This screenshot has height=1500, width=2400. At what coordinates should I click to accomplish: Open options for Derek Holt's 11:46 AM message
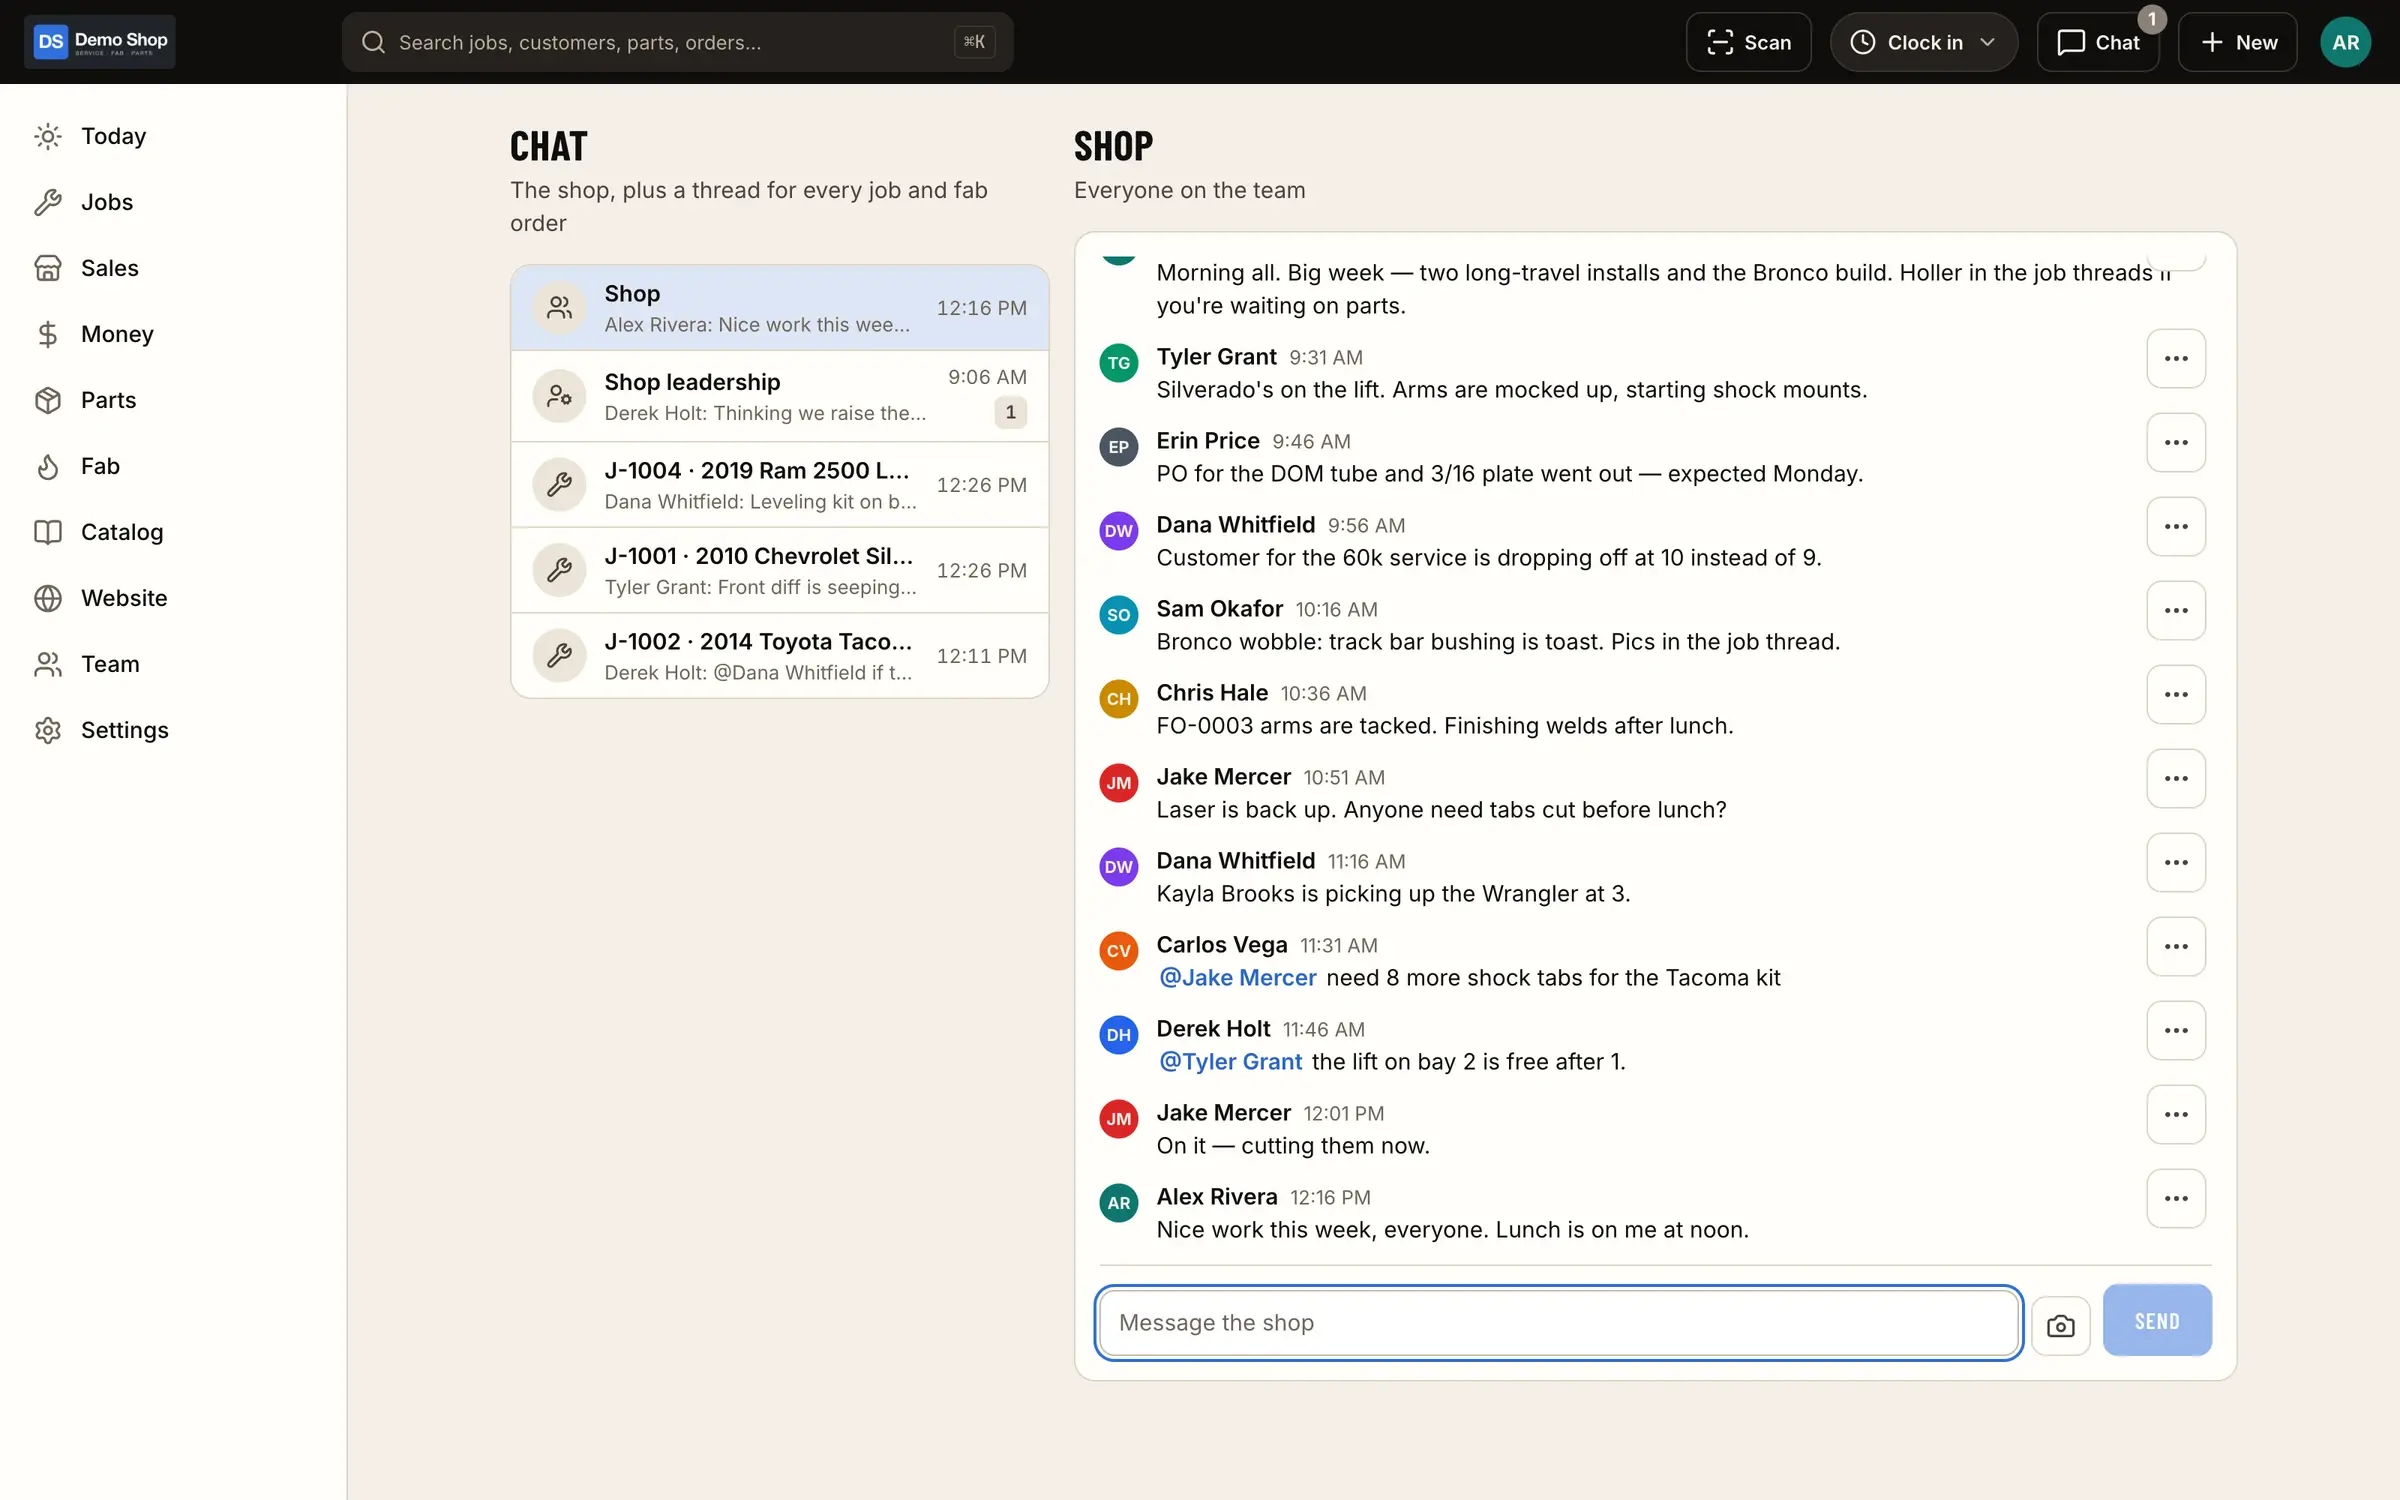pyautogui.click(x=2176, y=1030)
